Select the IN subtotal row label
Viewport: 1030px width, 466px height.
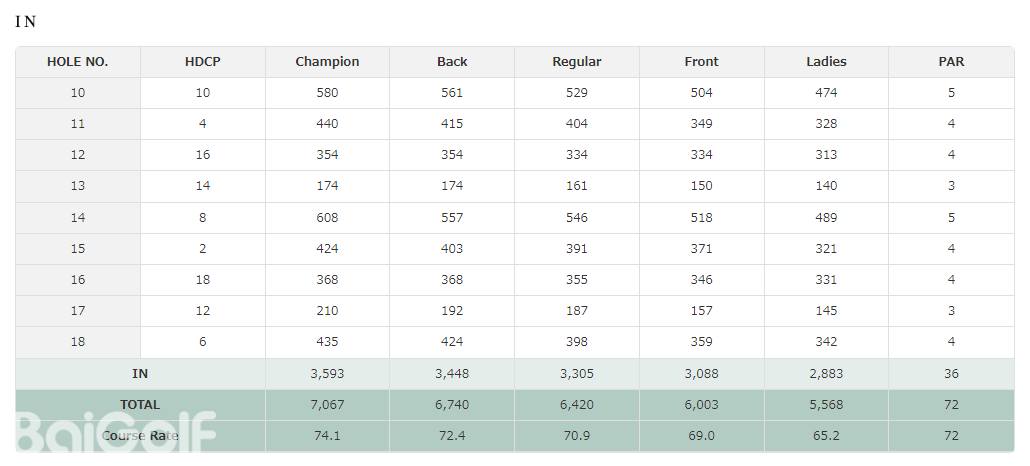click(140, 374)
